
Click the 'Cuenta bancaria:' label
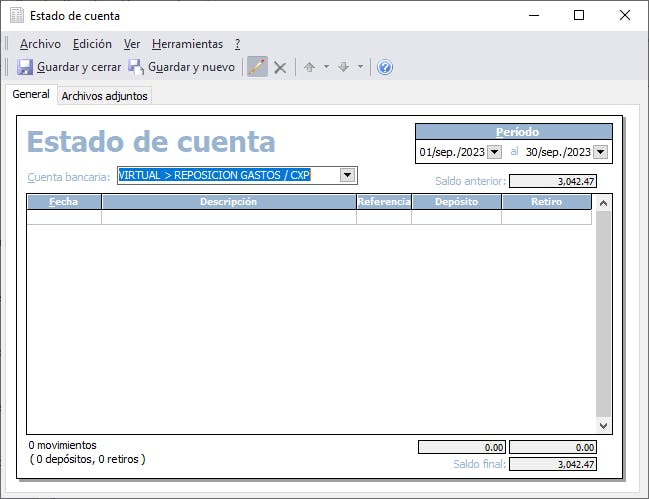click(x=69, y=177)
